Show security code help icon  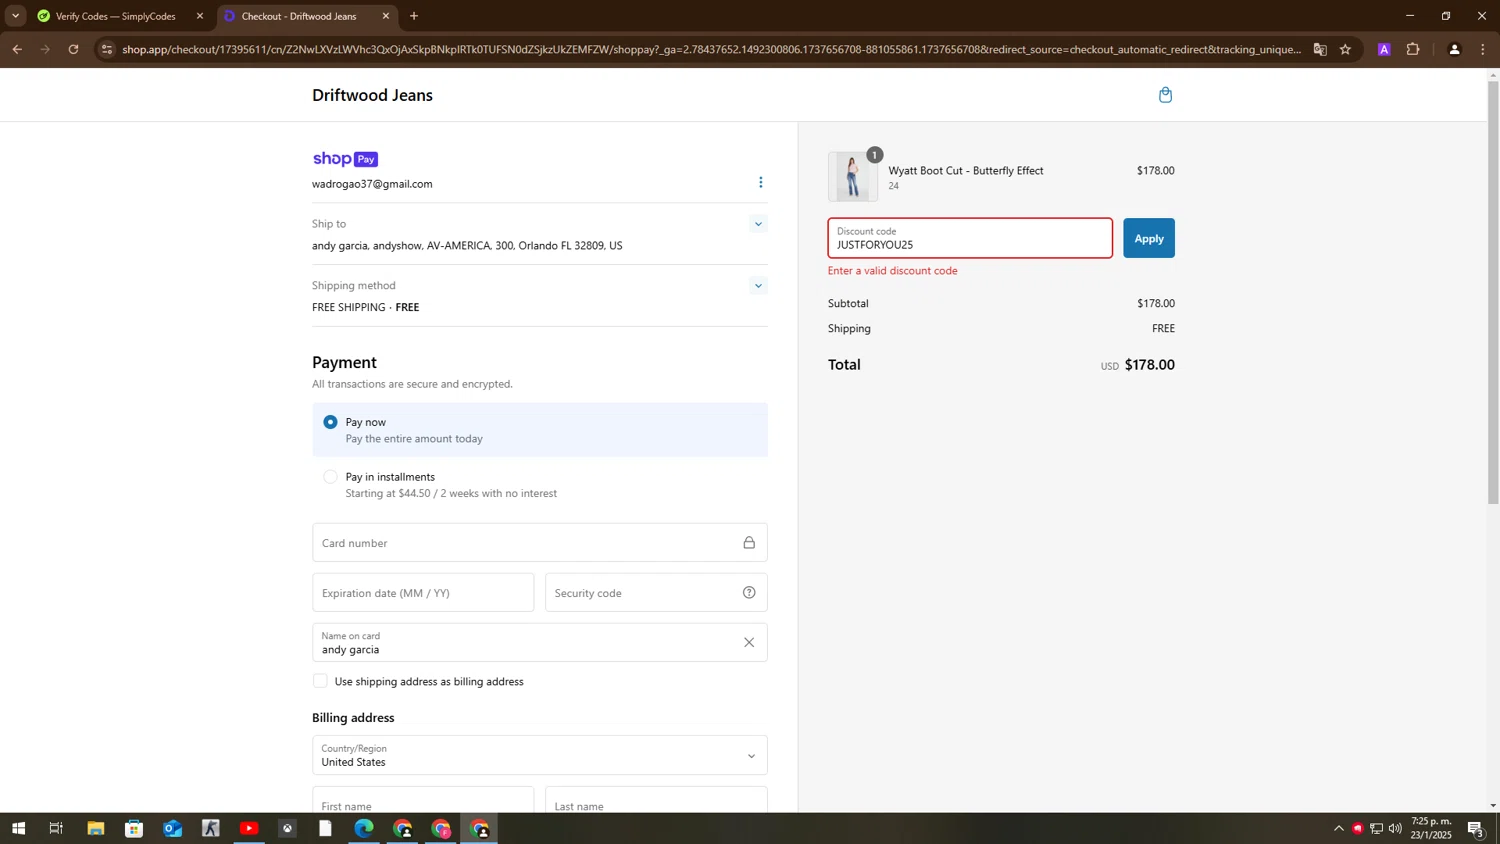[748, 593]
